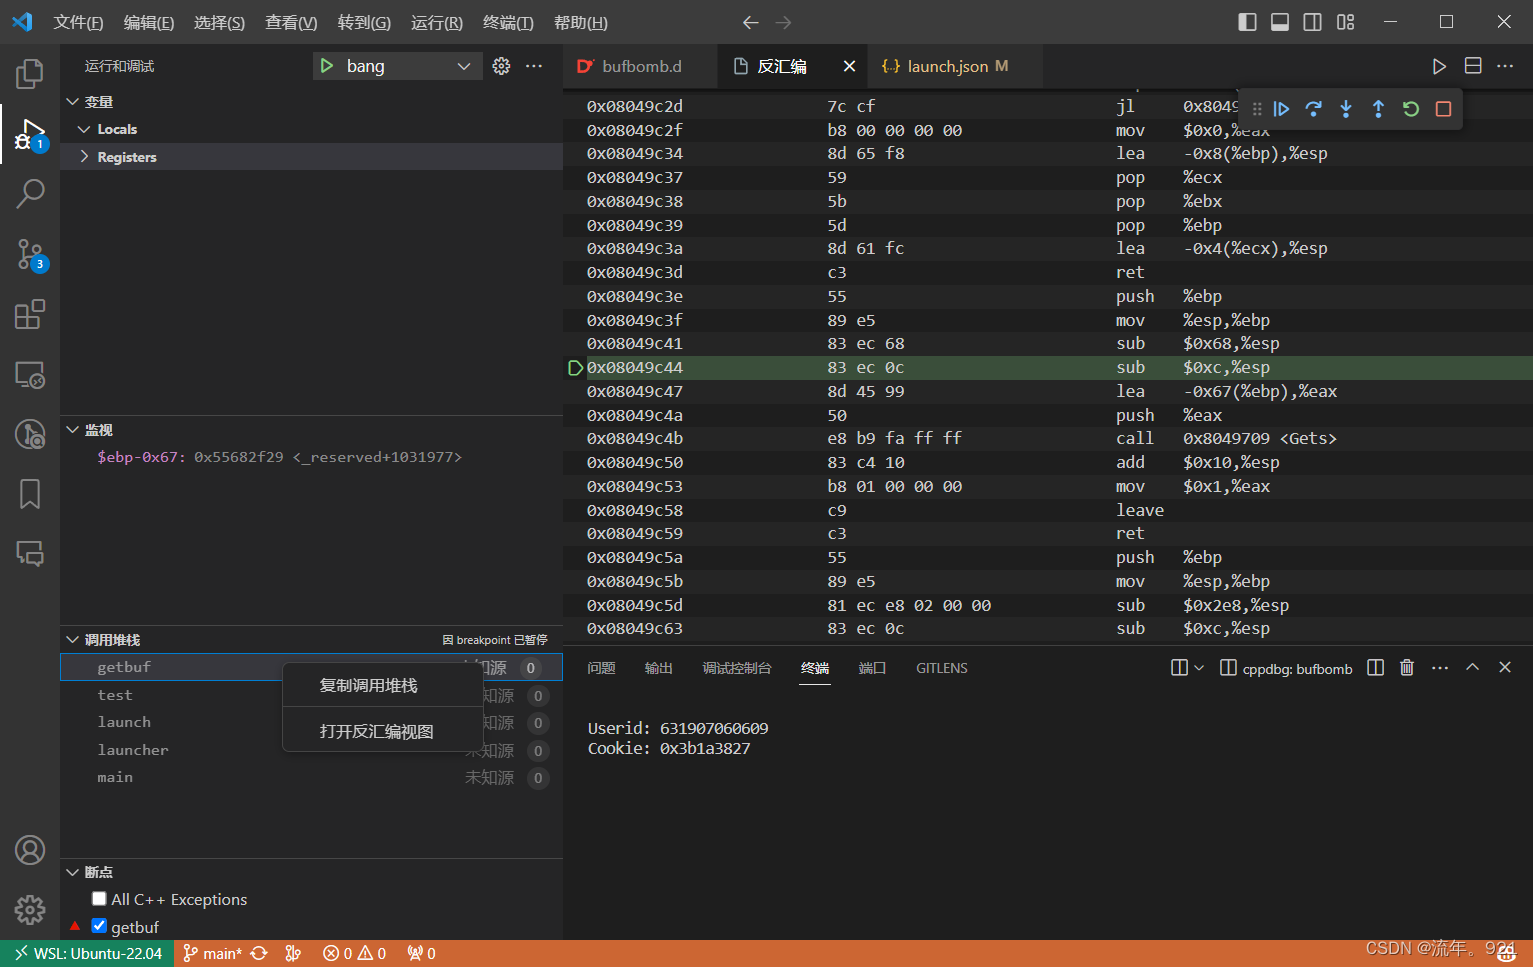This screenshot has width=1533, height=967.
Task: Switch to the 调试控制台 panel tab
Action: click(737, 668)
